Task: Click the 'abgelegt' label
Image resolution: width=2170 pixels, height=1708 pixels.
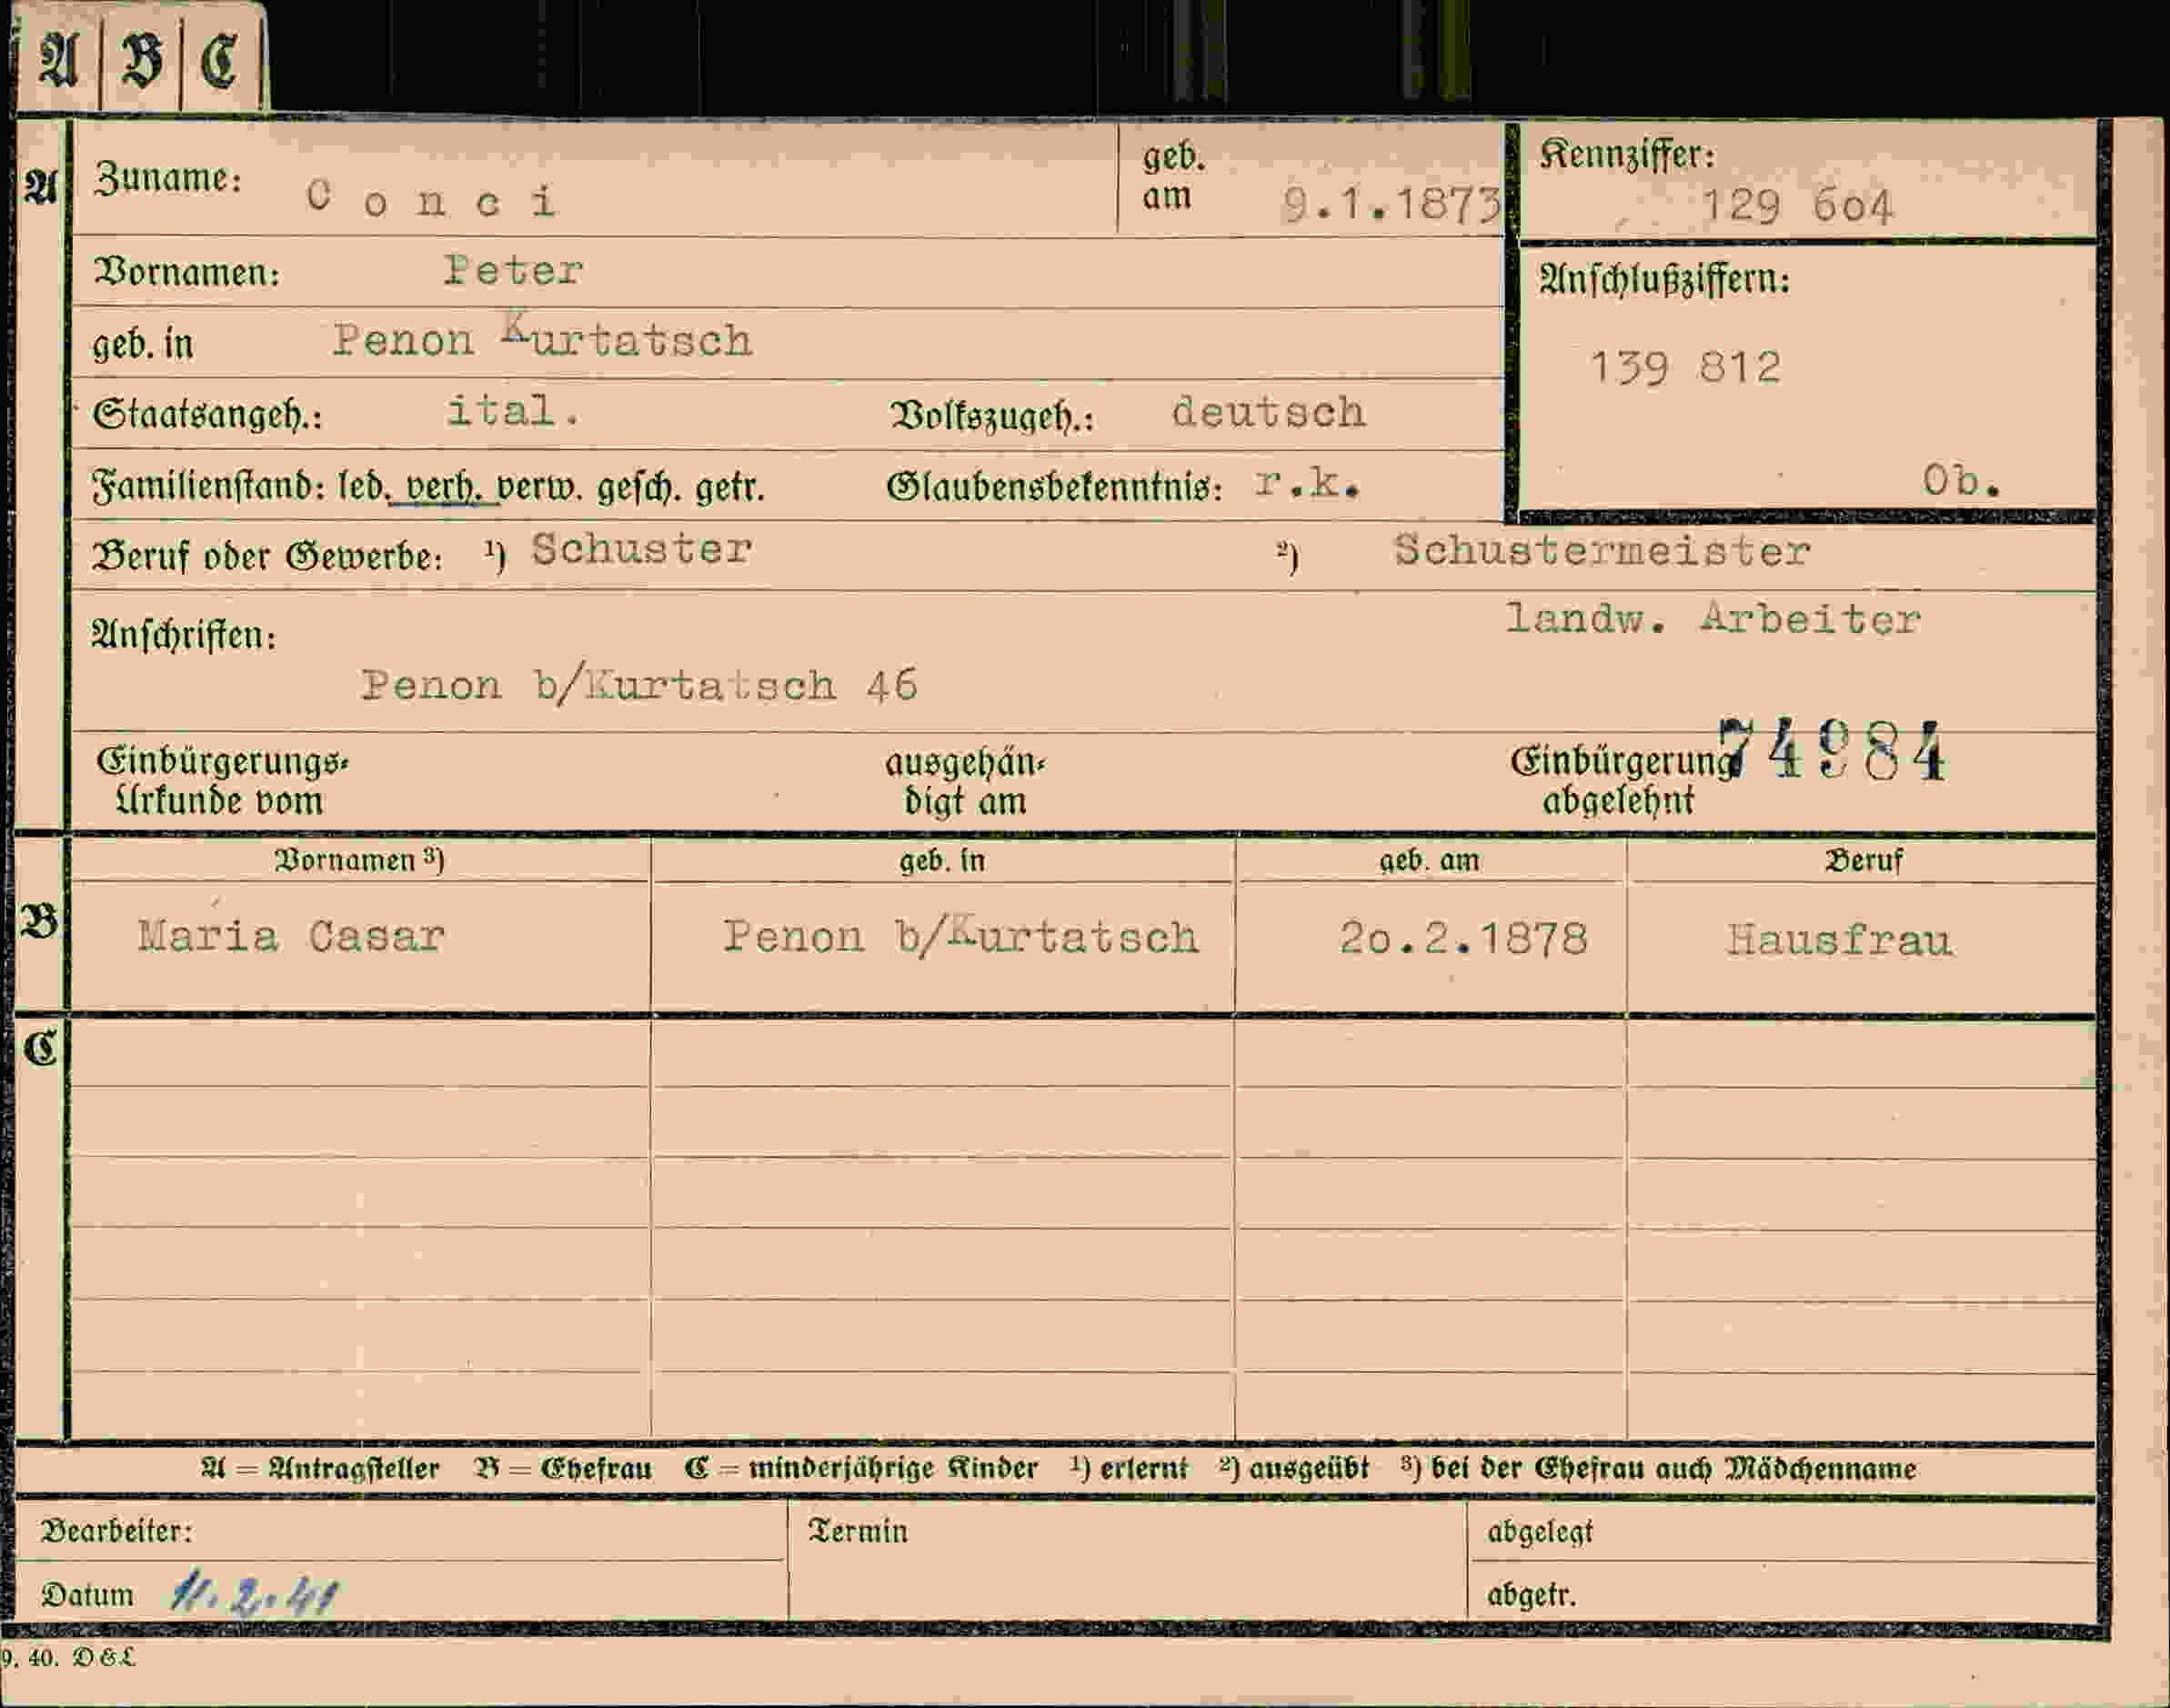Action: 1540,1532
